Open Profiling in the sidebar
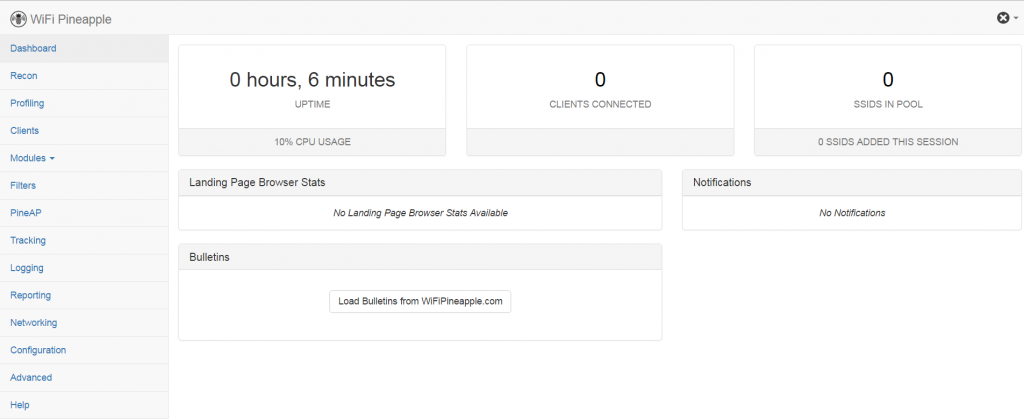The width and height of the screenshot is (1024, 419). coord(84,103)
